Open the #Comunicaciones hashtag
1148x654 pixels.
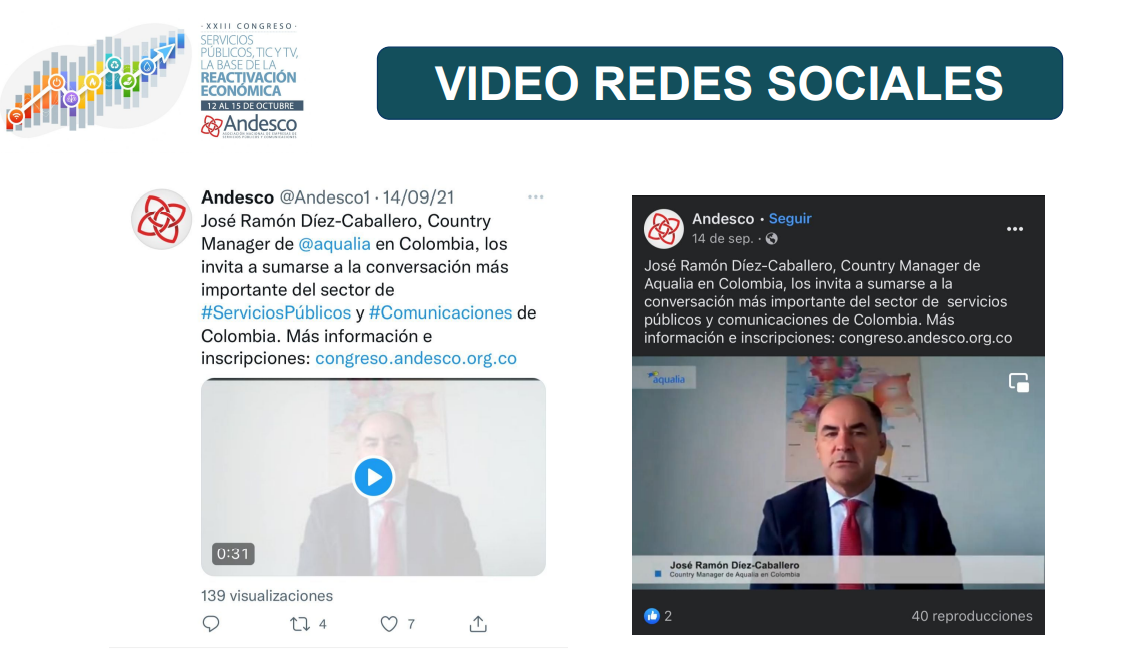click(441, 313)
